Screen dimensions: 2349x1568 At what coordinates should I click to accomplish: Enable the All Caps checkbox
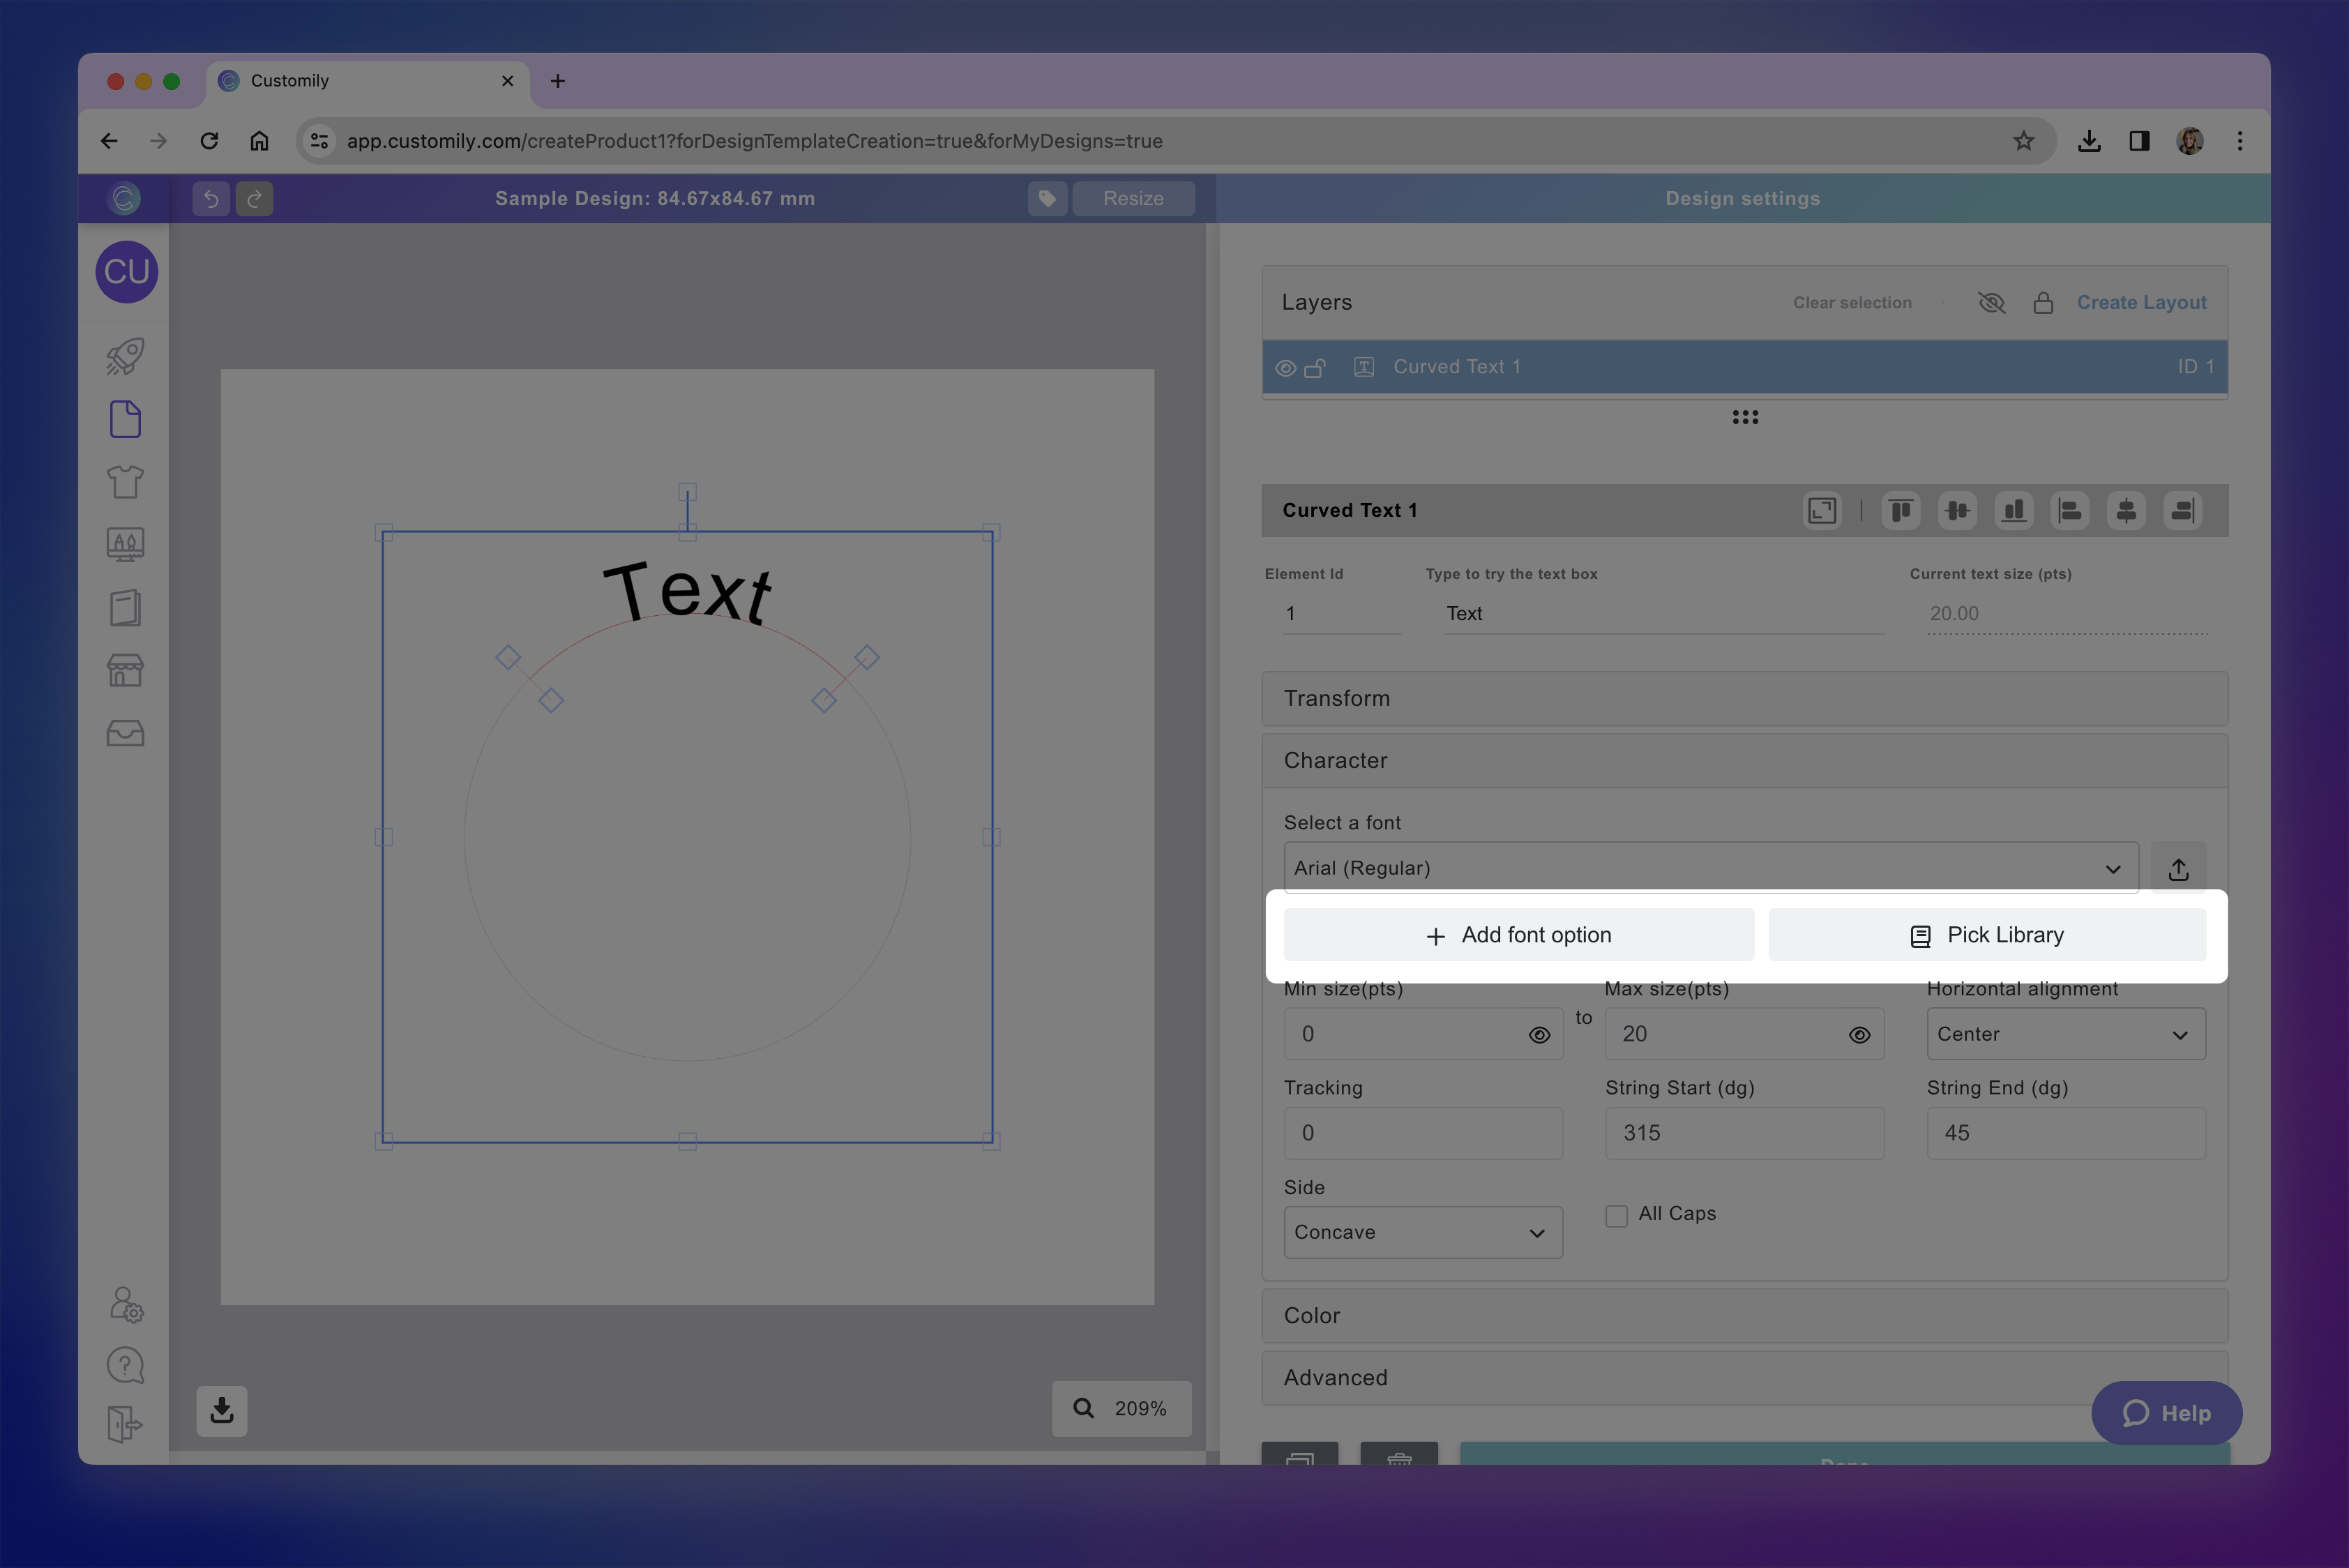click(x=1616, y=1215)
